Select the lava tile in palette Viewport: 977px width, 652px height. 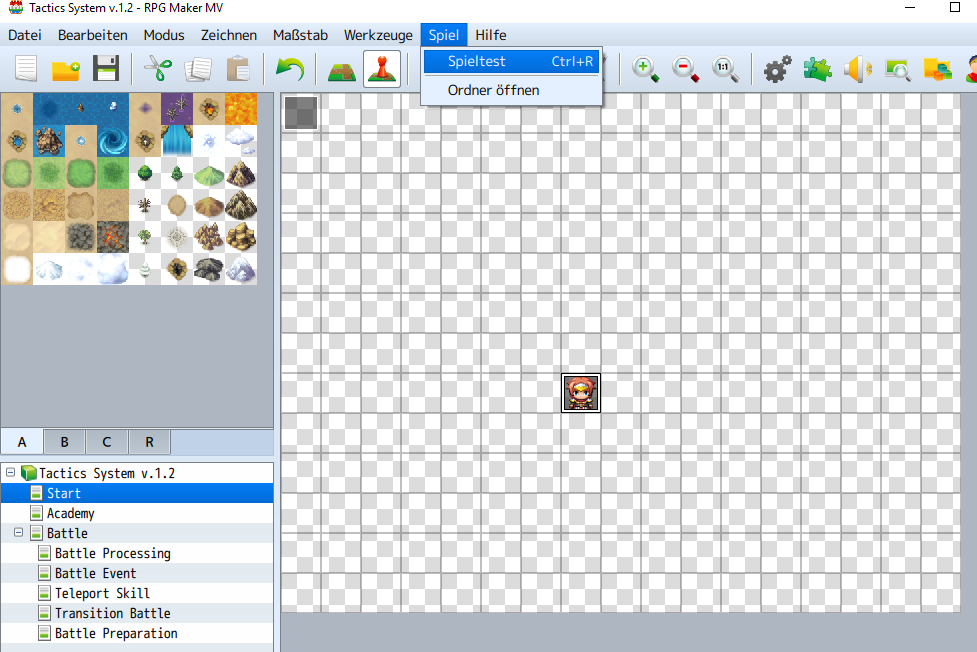pos(241,109)
